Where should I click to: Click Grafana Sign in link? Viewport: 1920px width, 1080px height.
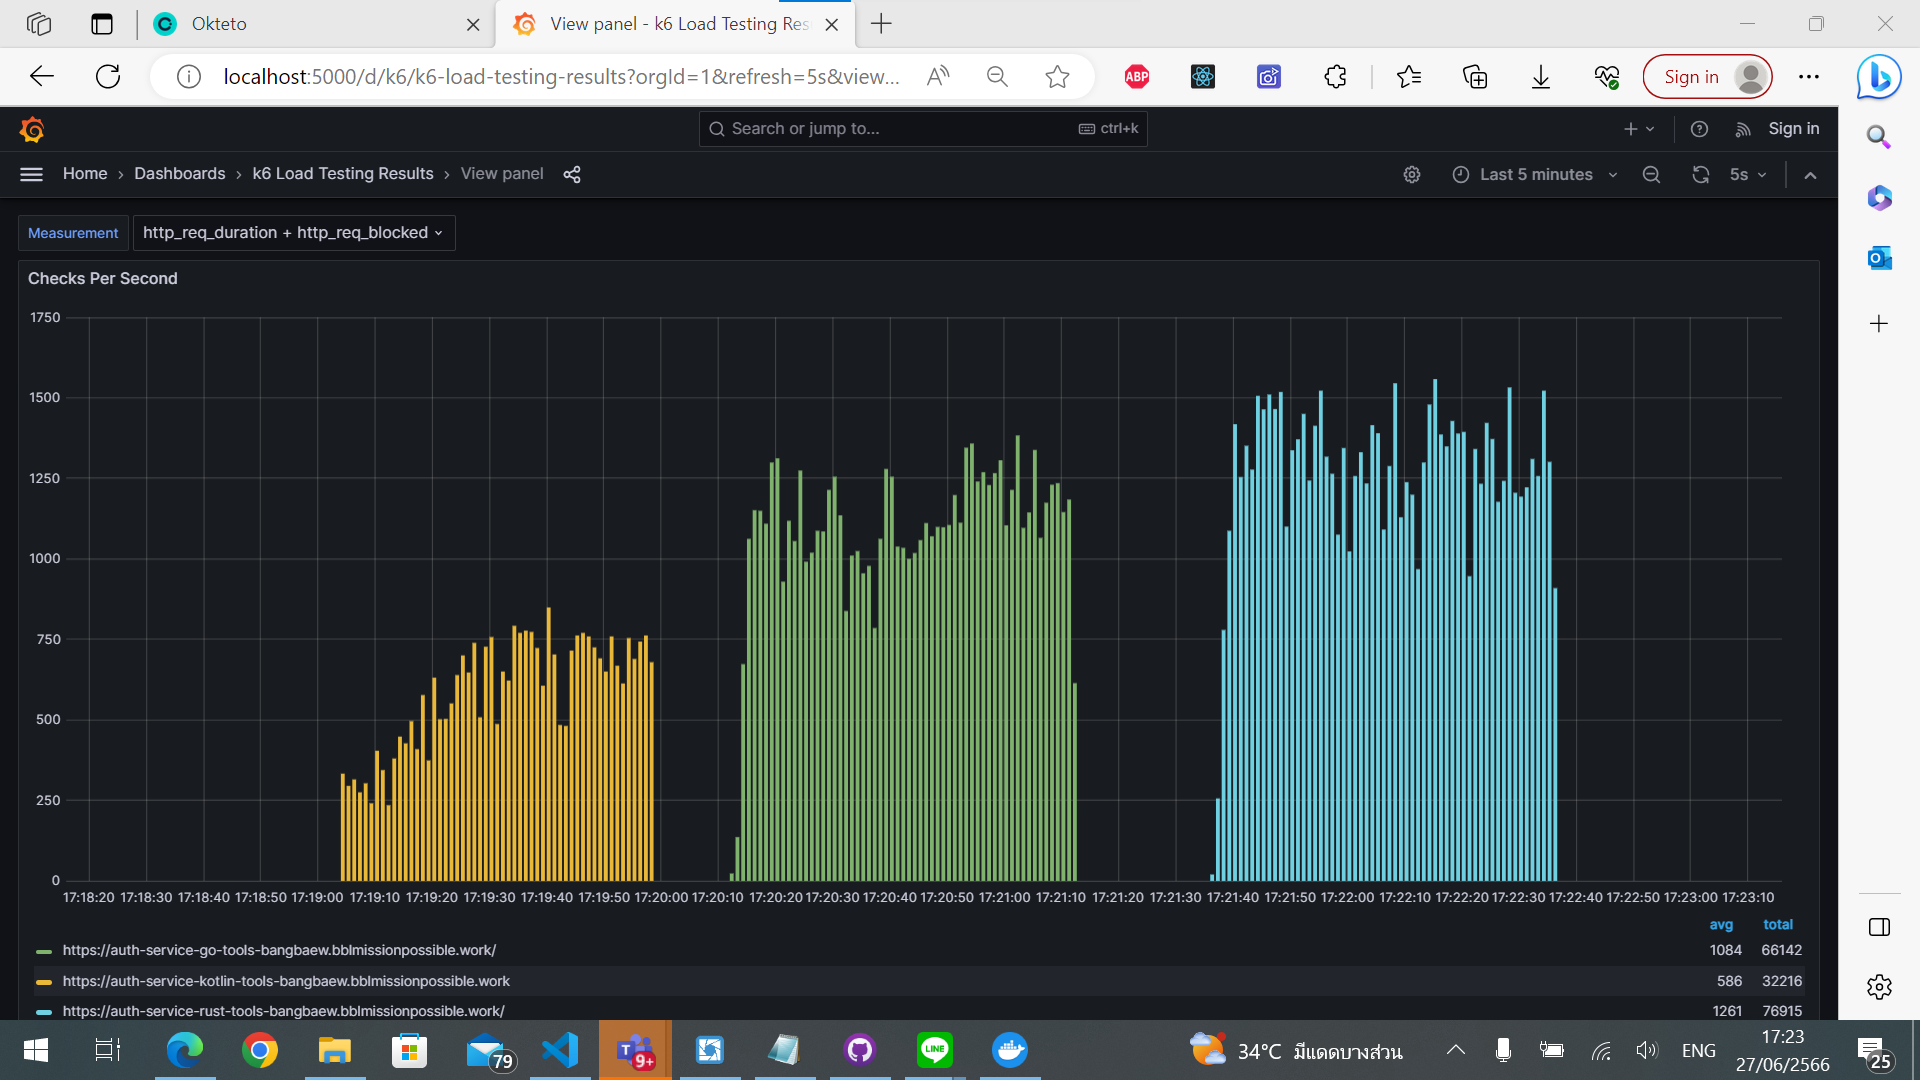[1793, 129]
